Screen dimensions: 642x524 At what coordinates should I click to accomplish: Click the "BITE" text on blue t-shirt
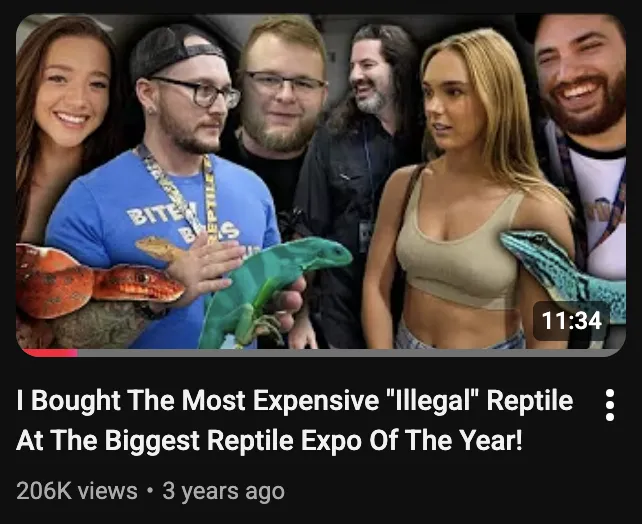pyautogui.click(x=143, y=215)
